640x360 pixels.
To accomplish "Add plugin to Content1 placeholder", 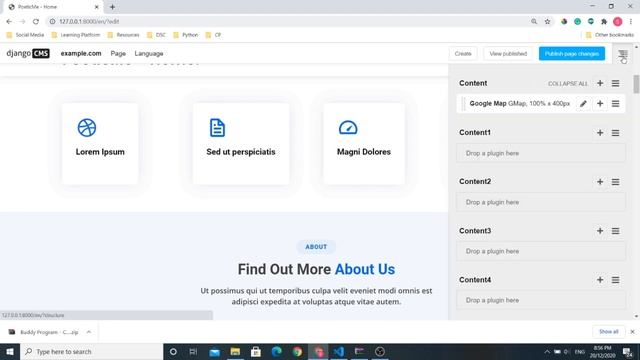I will (600, 133).
